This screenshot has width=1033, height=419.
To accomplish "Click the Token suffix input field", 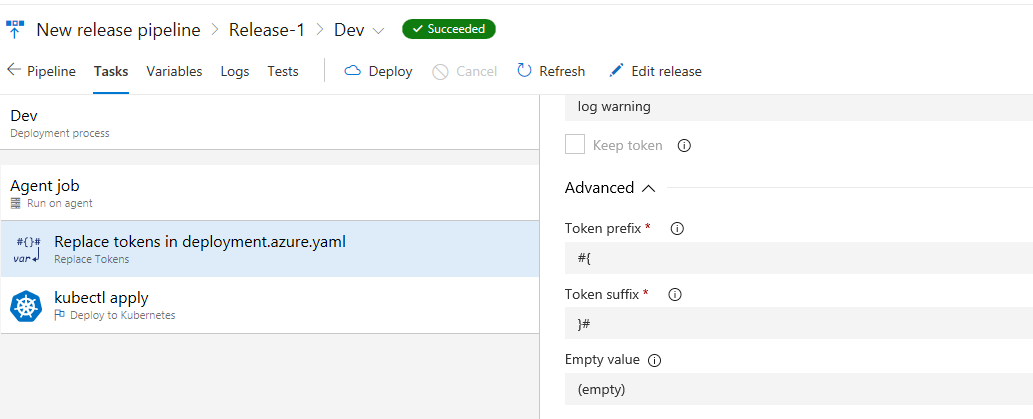I will (798, 323).
